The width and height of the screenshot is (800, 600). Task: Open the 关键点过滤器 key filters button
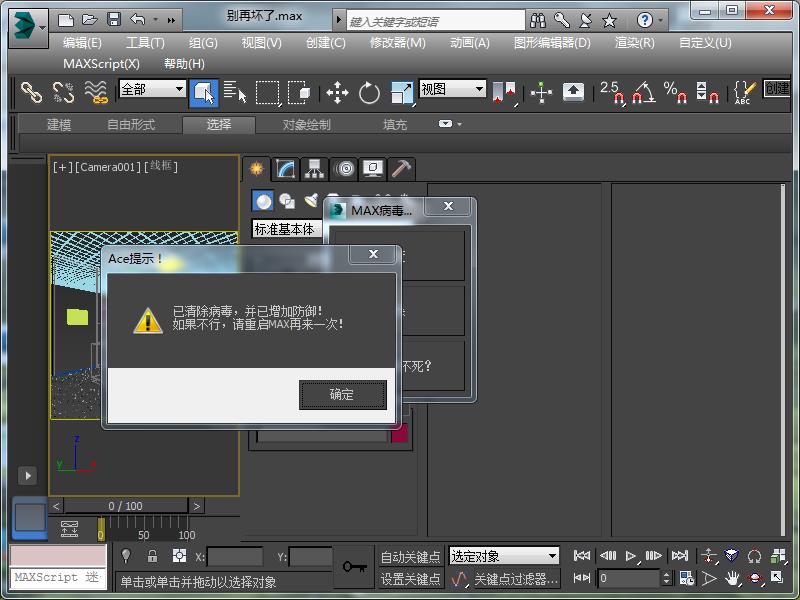pyautogui.click(x=516, y=579)
